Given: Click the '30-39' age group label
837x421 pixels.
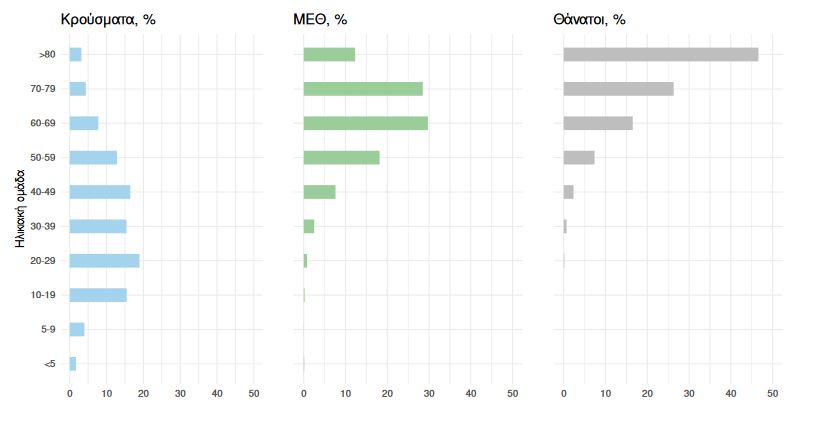Looking at the screenshot, I should coord(44,226).
